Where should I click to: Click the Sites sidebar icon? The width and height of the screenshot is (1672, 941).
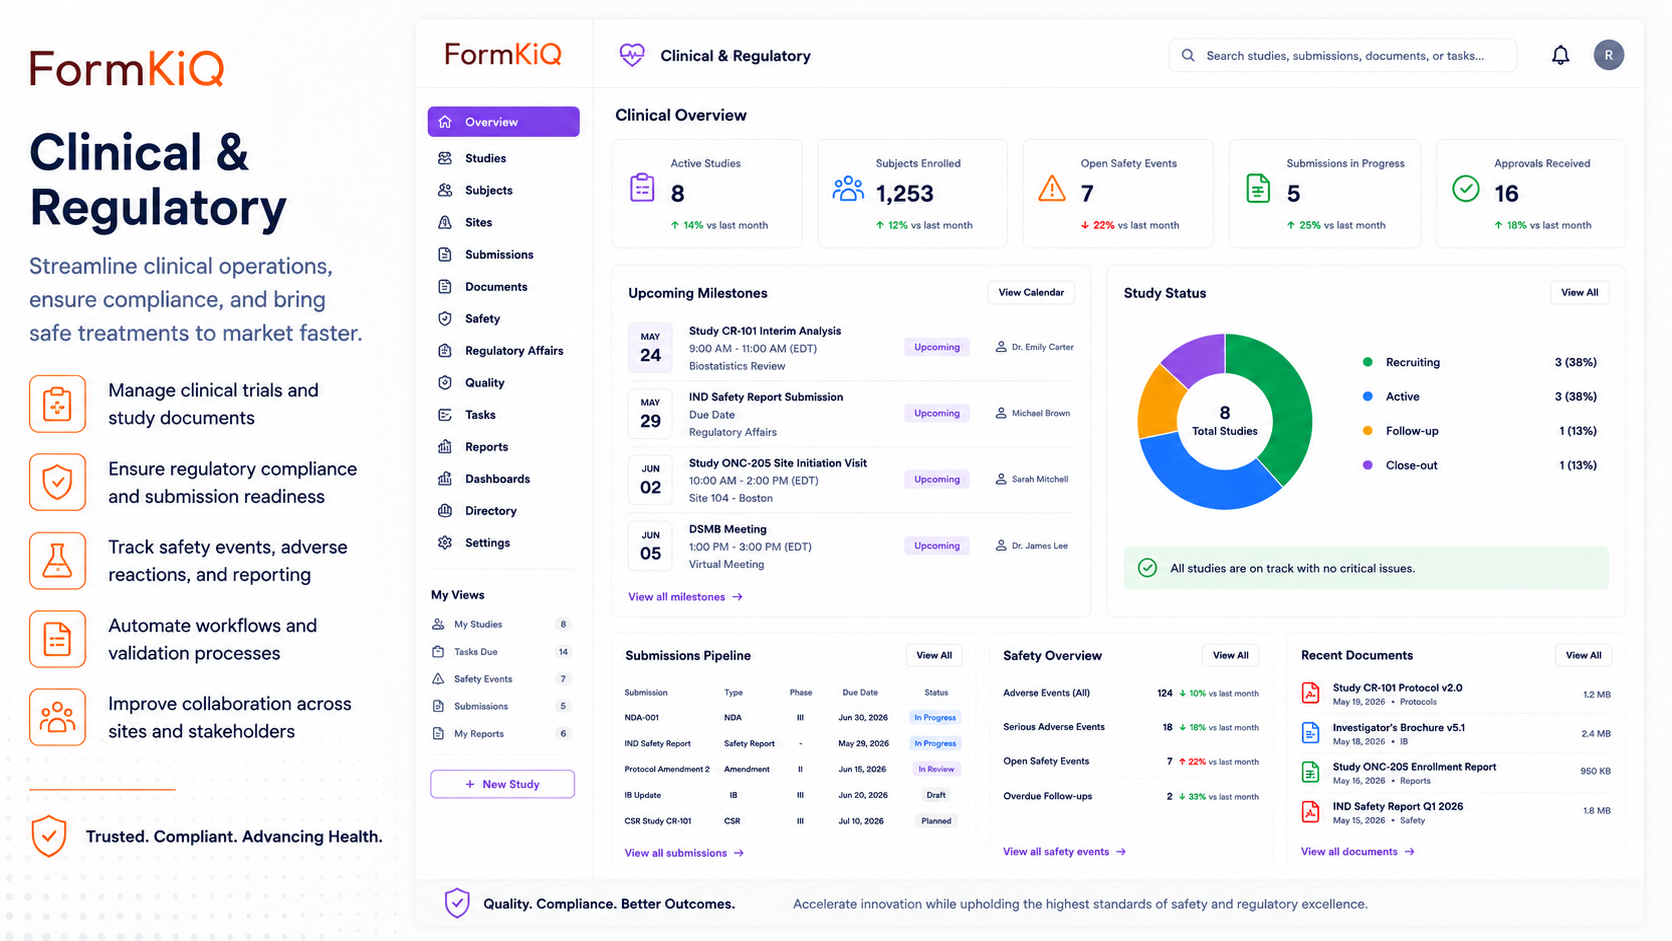(445, 222)
